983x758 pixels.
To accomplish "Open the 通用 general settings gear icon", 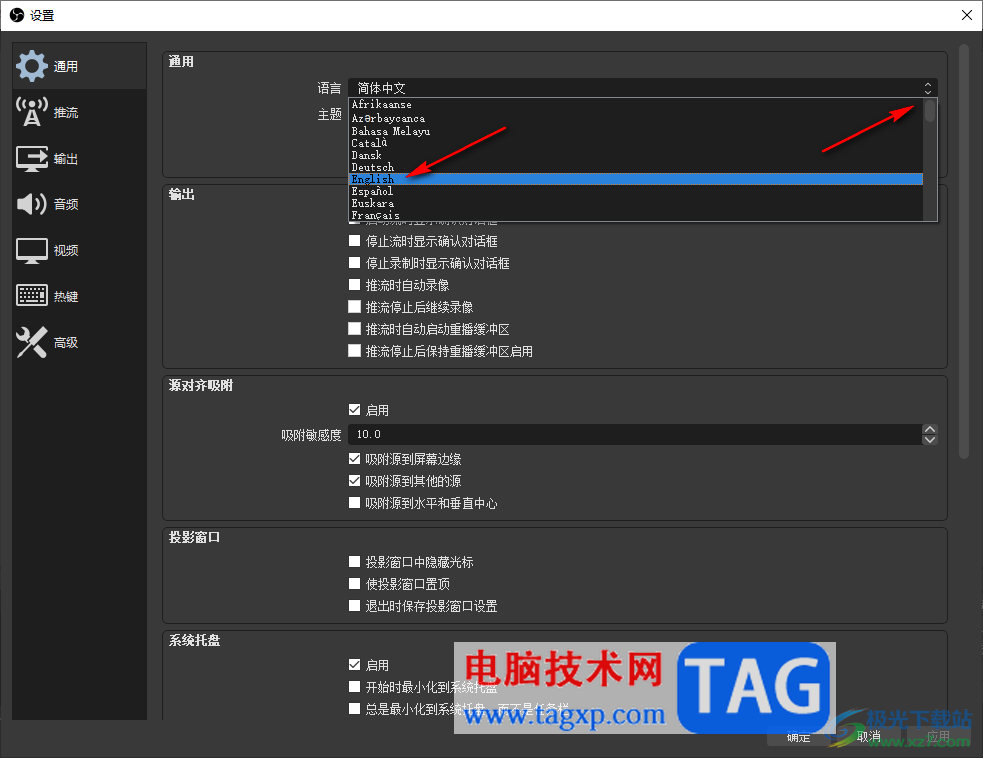I will click(31, 66).
